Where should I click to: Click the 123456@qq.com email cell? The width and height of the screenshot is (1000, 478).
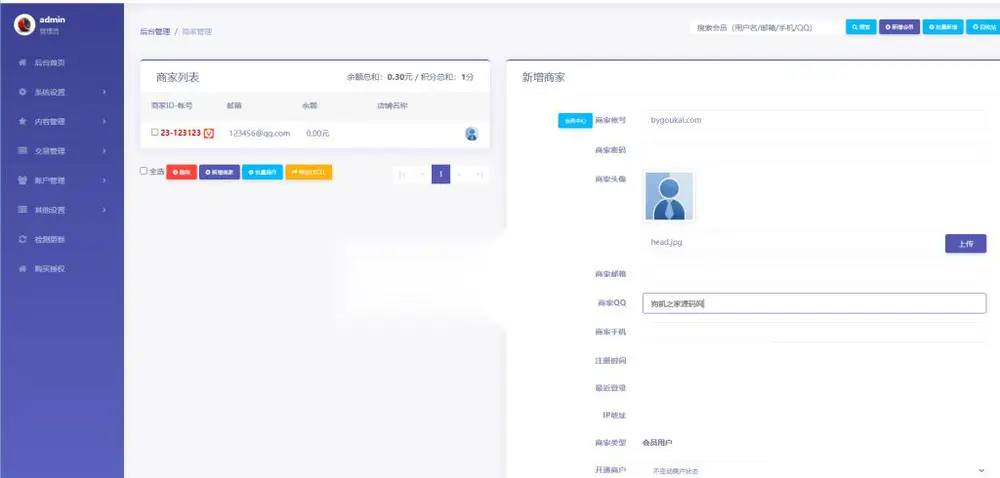point(260,133)
